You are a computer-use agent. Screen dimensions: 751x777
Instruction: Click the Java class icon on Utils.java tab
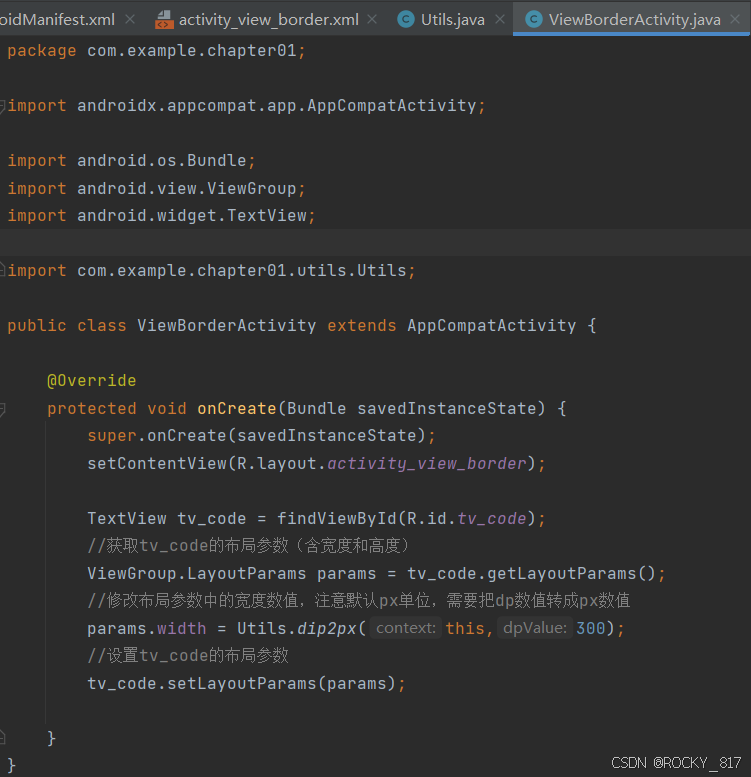tap(406, 19)
